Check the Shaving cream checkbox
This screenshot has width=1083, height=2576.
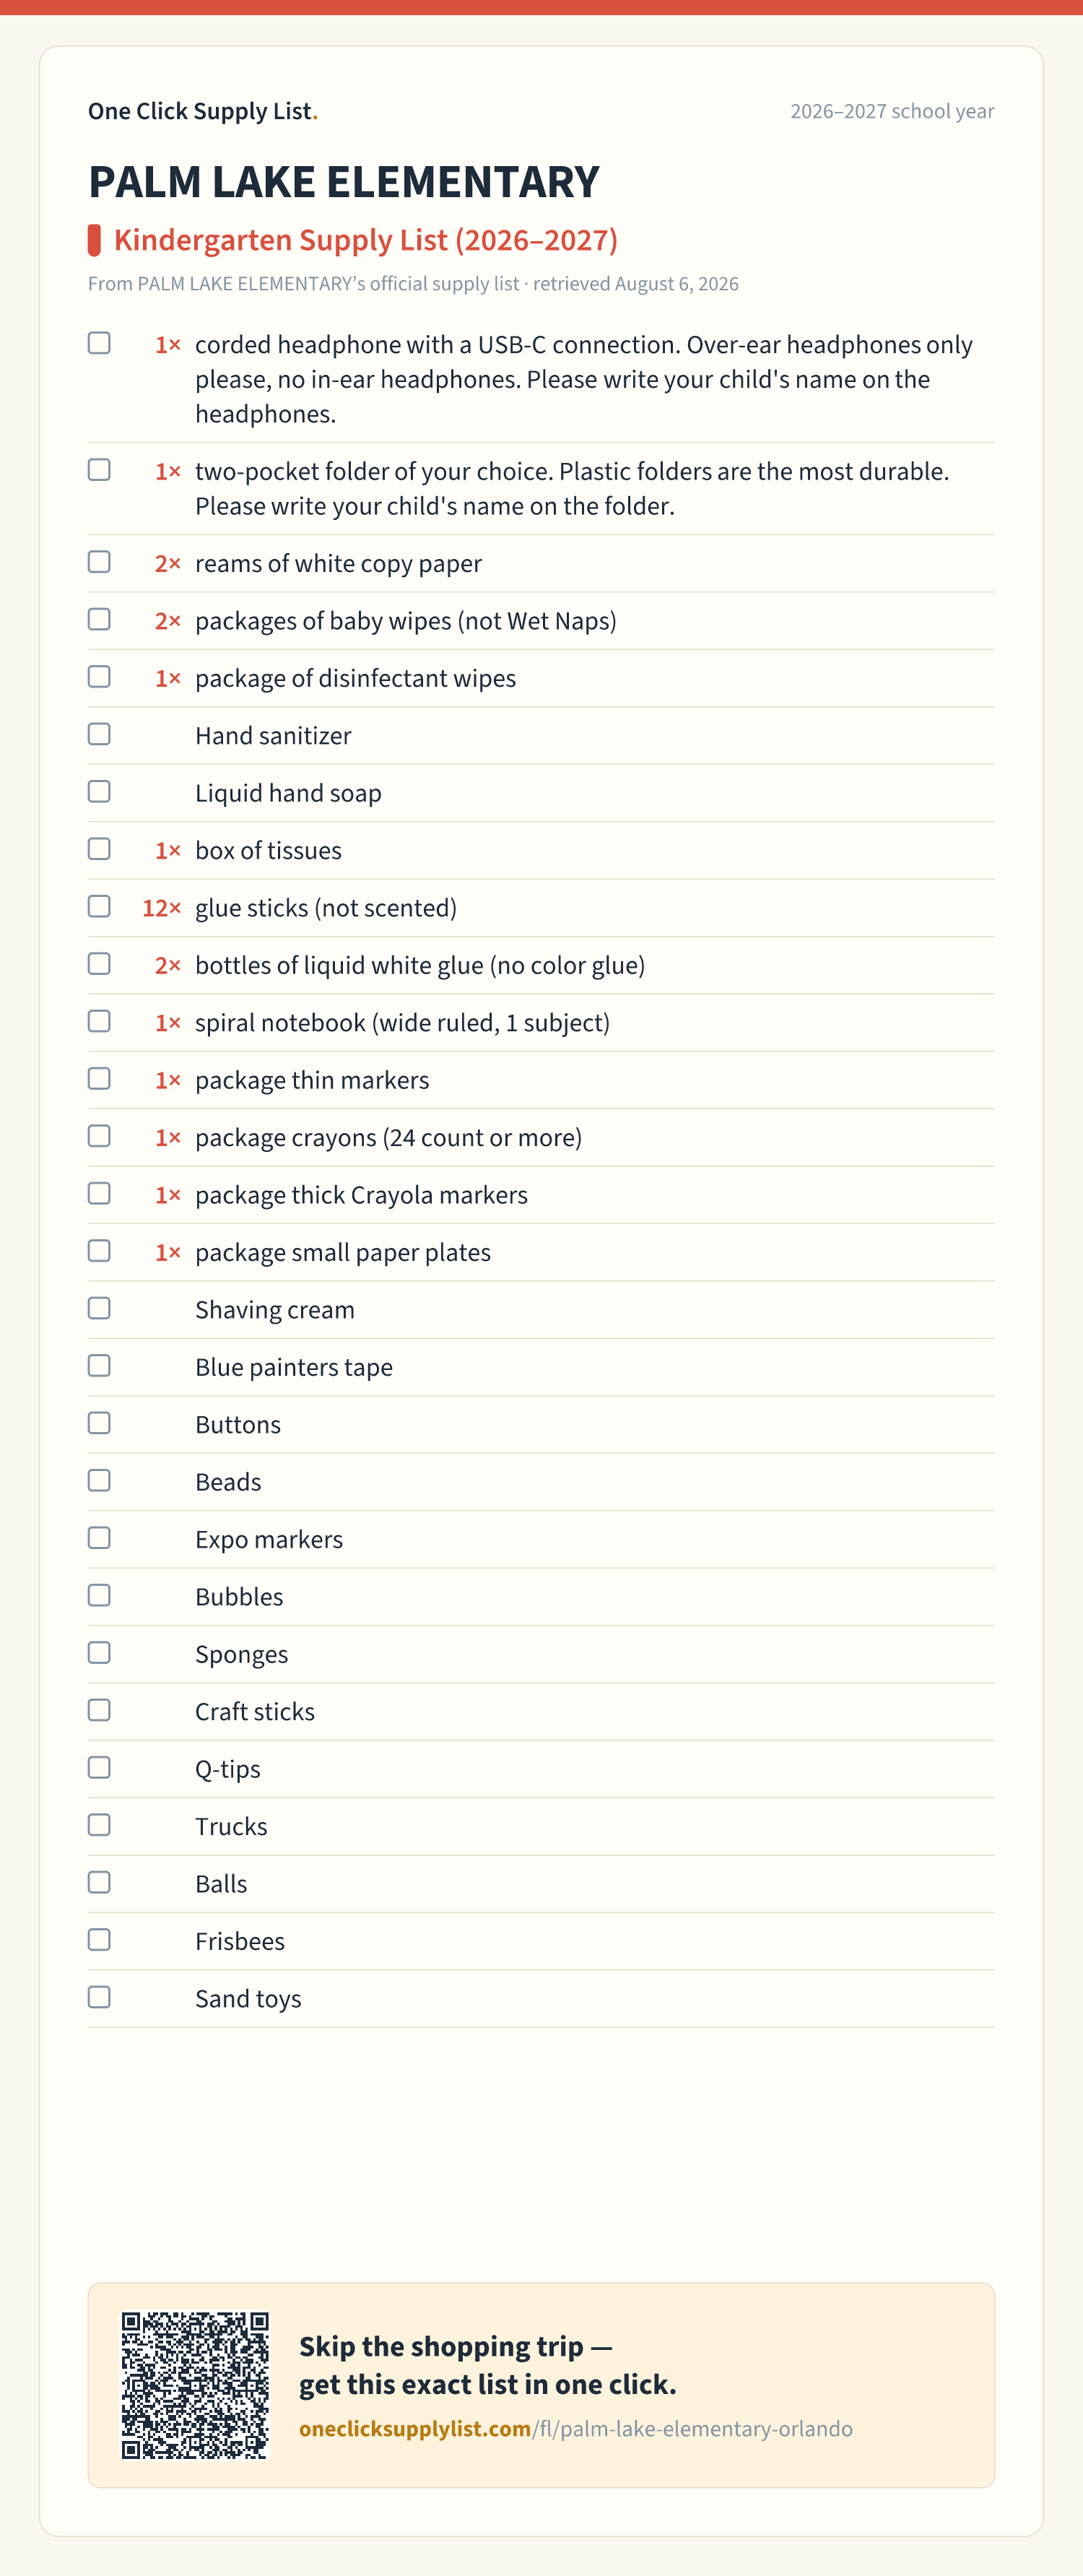point(99,1308)
